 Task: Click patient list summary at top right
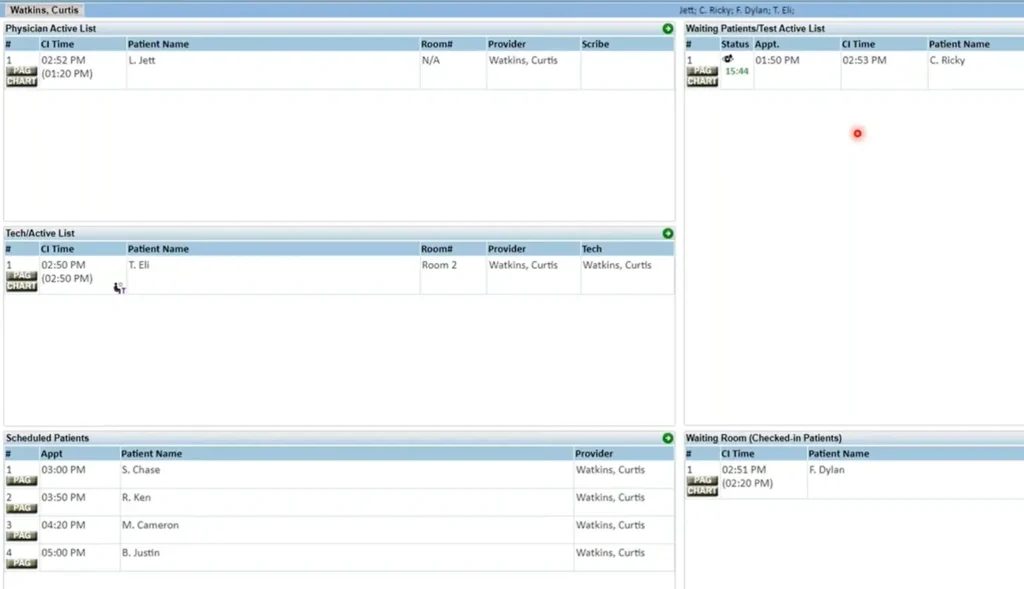pyautogui.click(x=737, y=10)
